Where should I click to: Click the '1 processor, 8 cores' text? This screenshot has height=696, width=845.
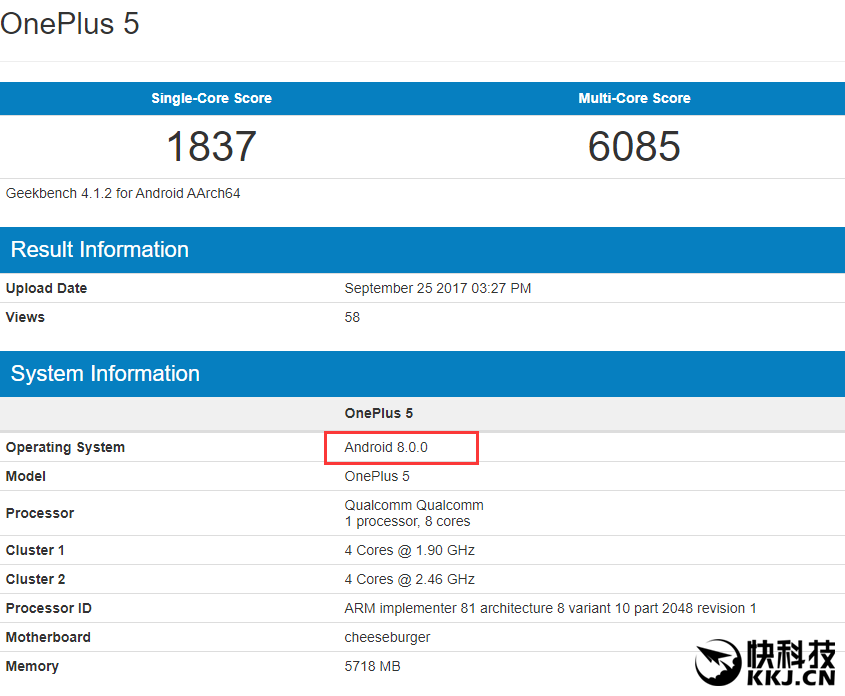click(407, 521)
